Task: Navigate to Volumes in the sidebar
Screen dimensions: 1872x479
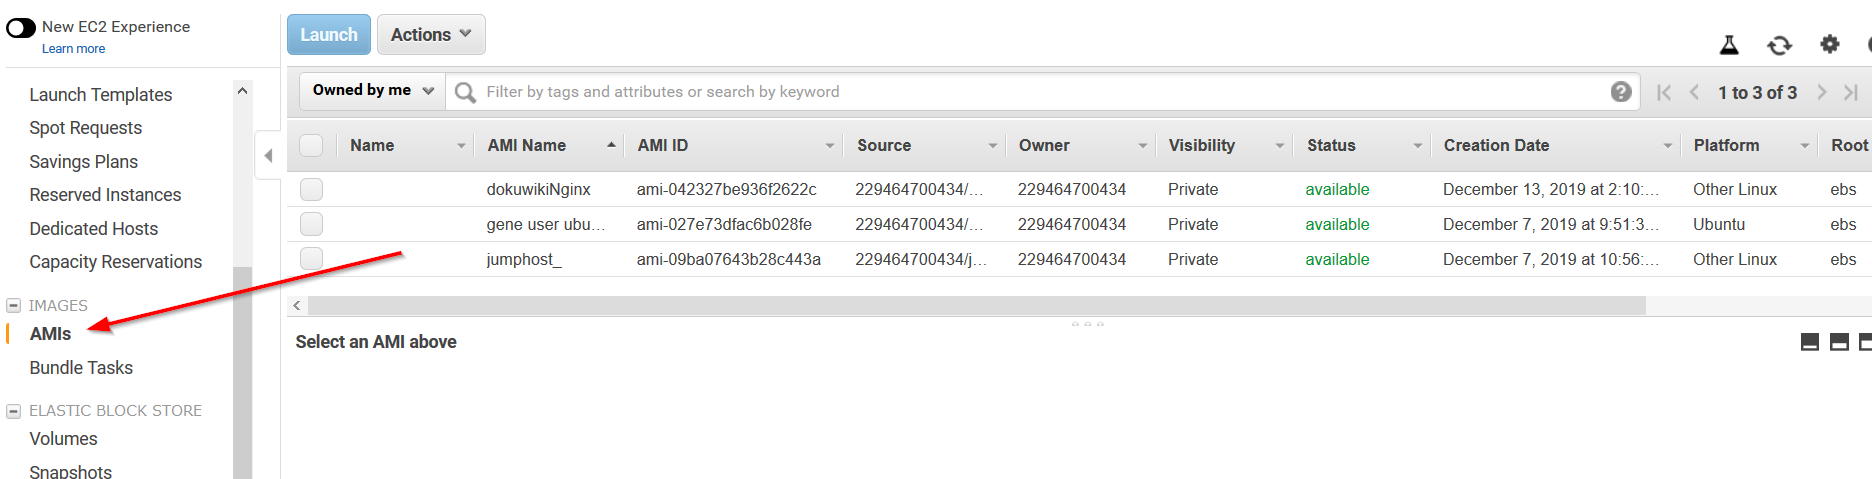Action: click(x=63, y=439)
